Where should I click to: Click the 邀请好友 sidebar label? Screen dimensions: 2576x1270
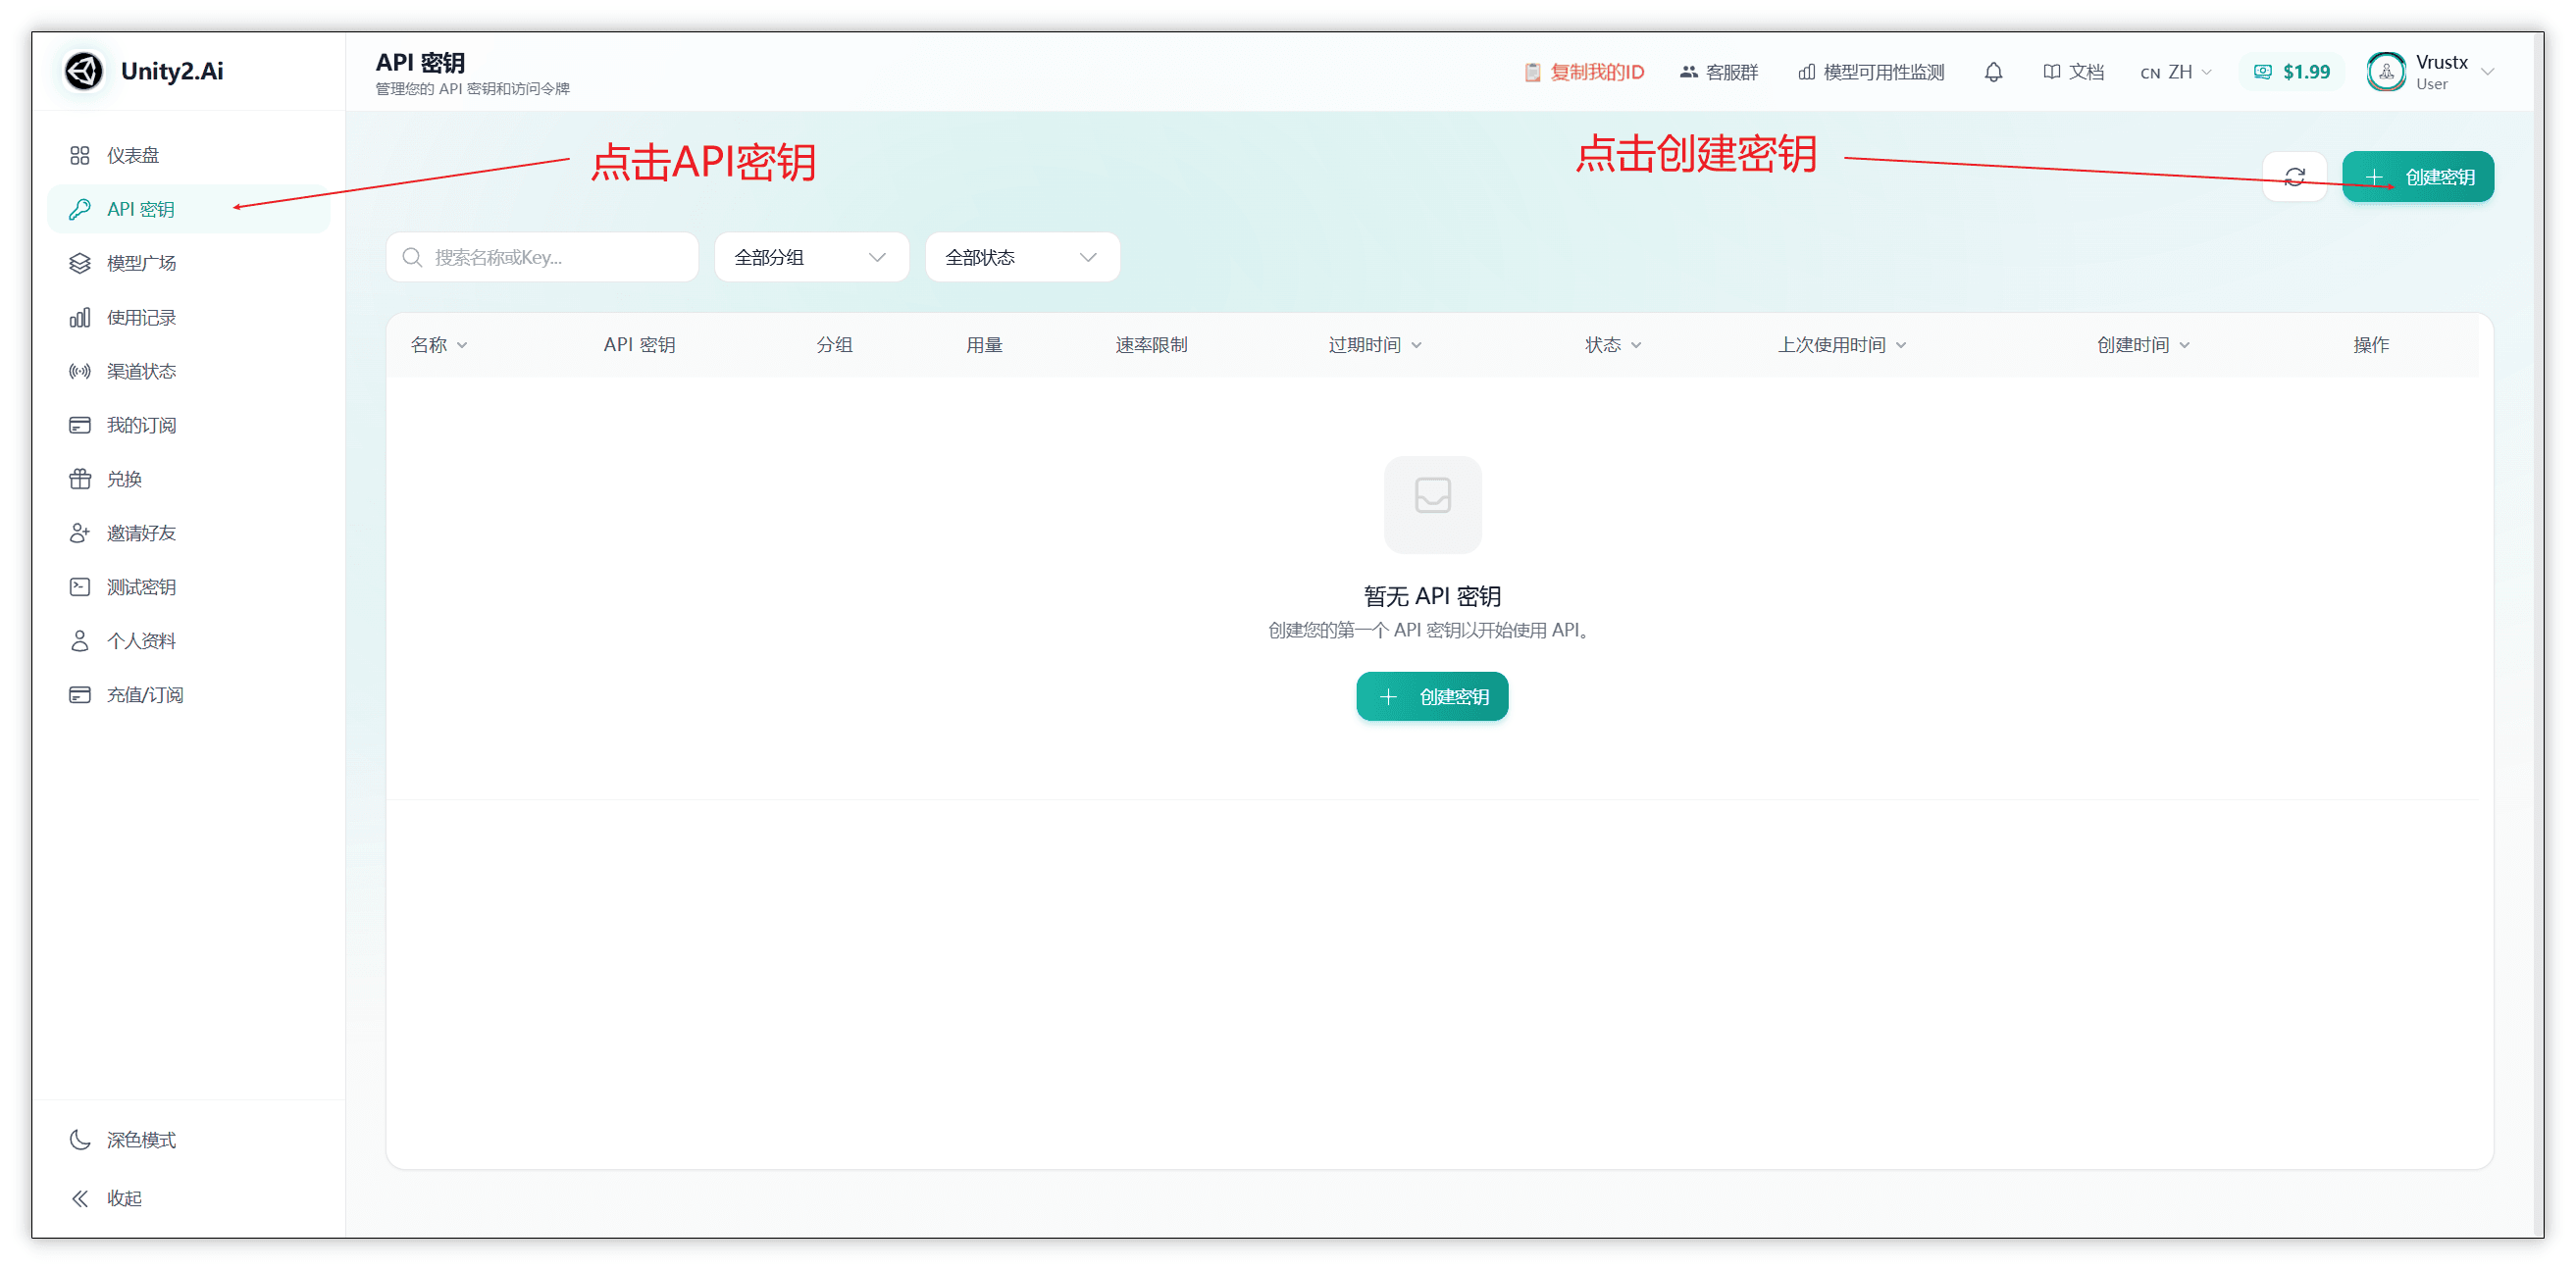(x=141, y=533)
